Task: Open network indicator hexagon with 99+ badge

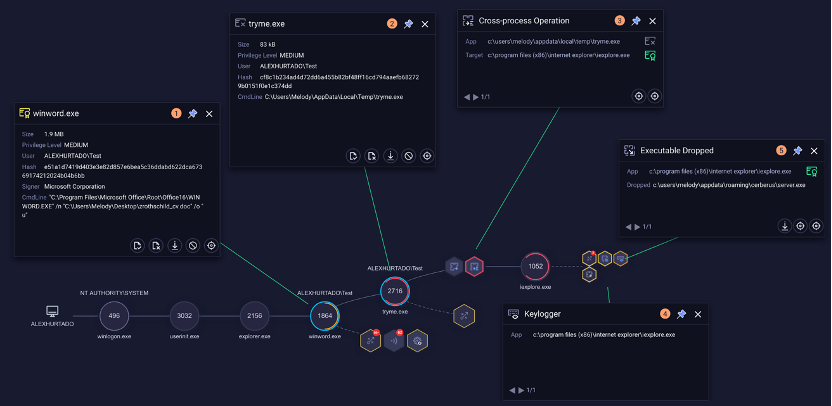Action: 370,341
